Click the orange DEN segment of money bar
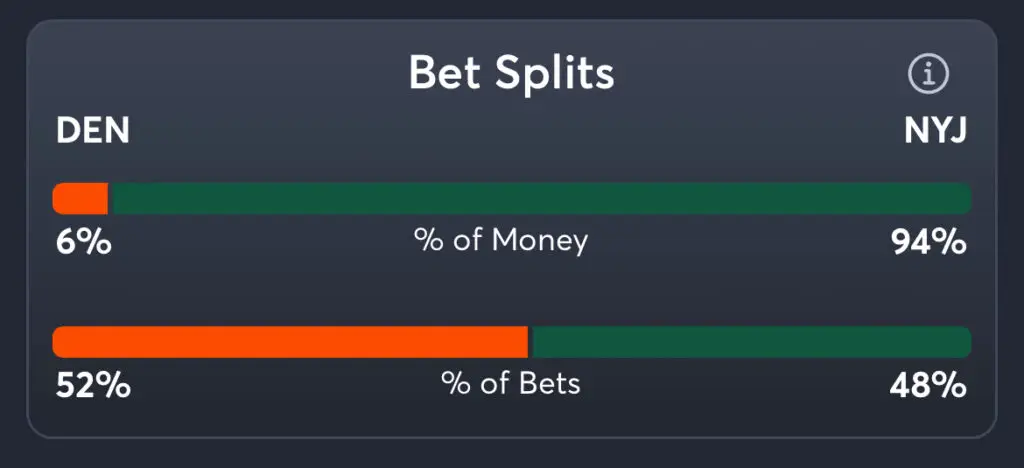The image size is (1024, 468). click(80, 198)
